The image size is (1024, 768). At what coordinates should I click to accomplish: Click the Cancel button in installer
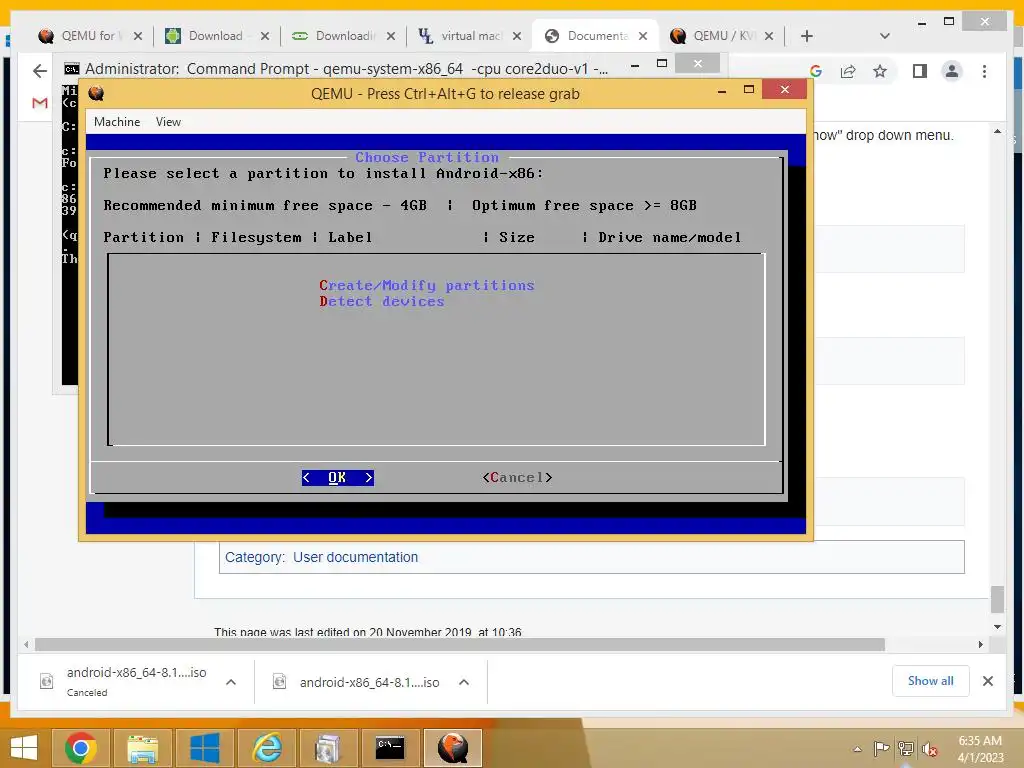coord(517,477)
